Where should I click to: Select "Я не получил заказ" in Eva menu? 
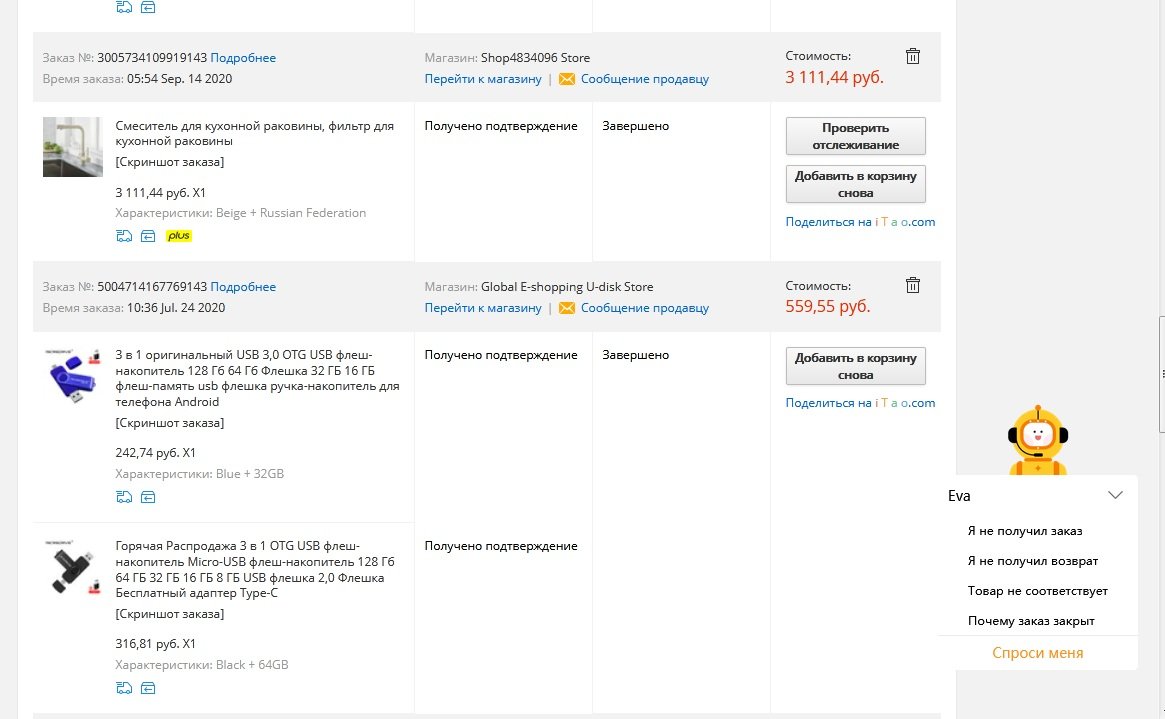(1025, 531)
